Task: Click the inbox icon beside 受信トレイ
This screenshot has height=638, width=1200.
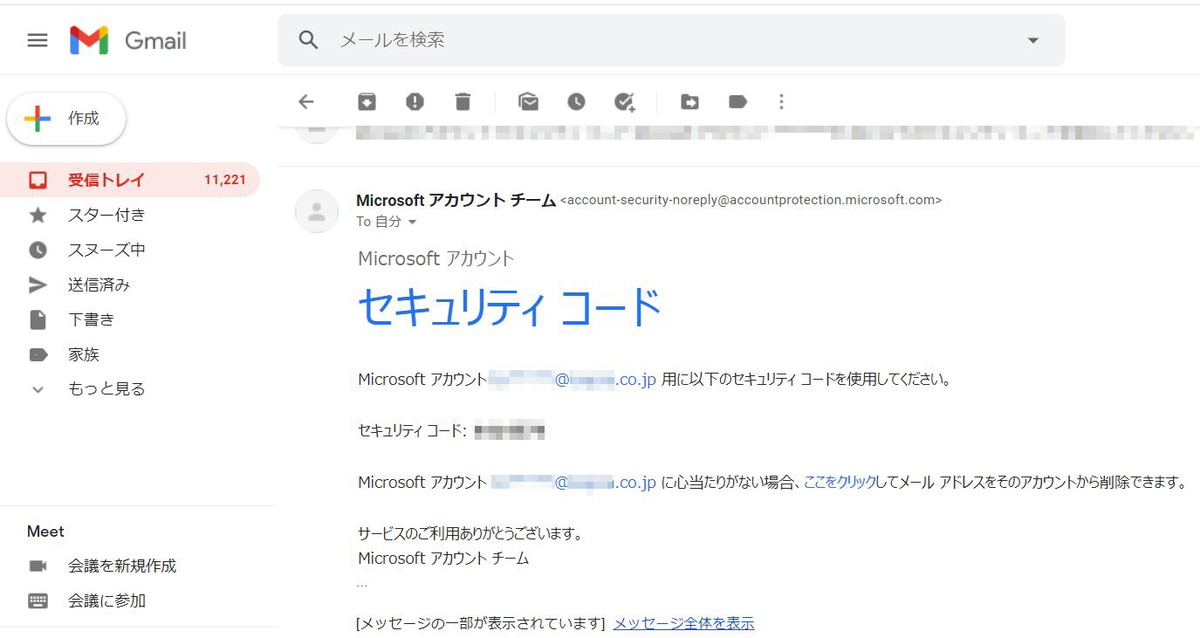Action: [38, 180]
